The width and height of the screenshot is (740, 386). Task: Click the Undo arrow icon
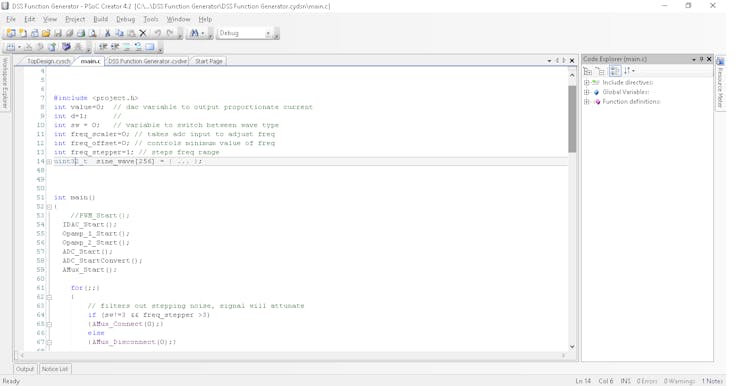(158, 33)
